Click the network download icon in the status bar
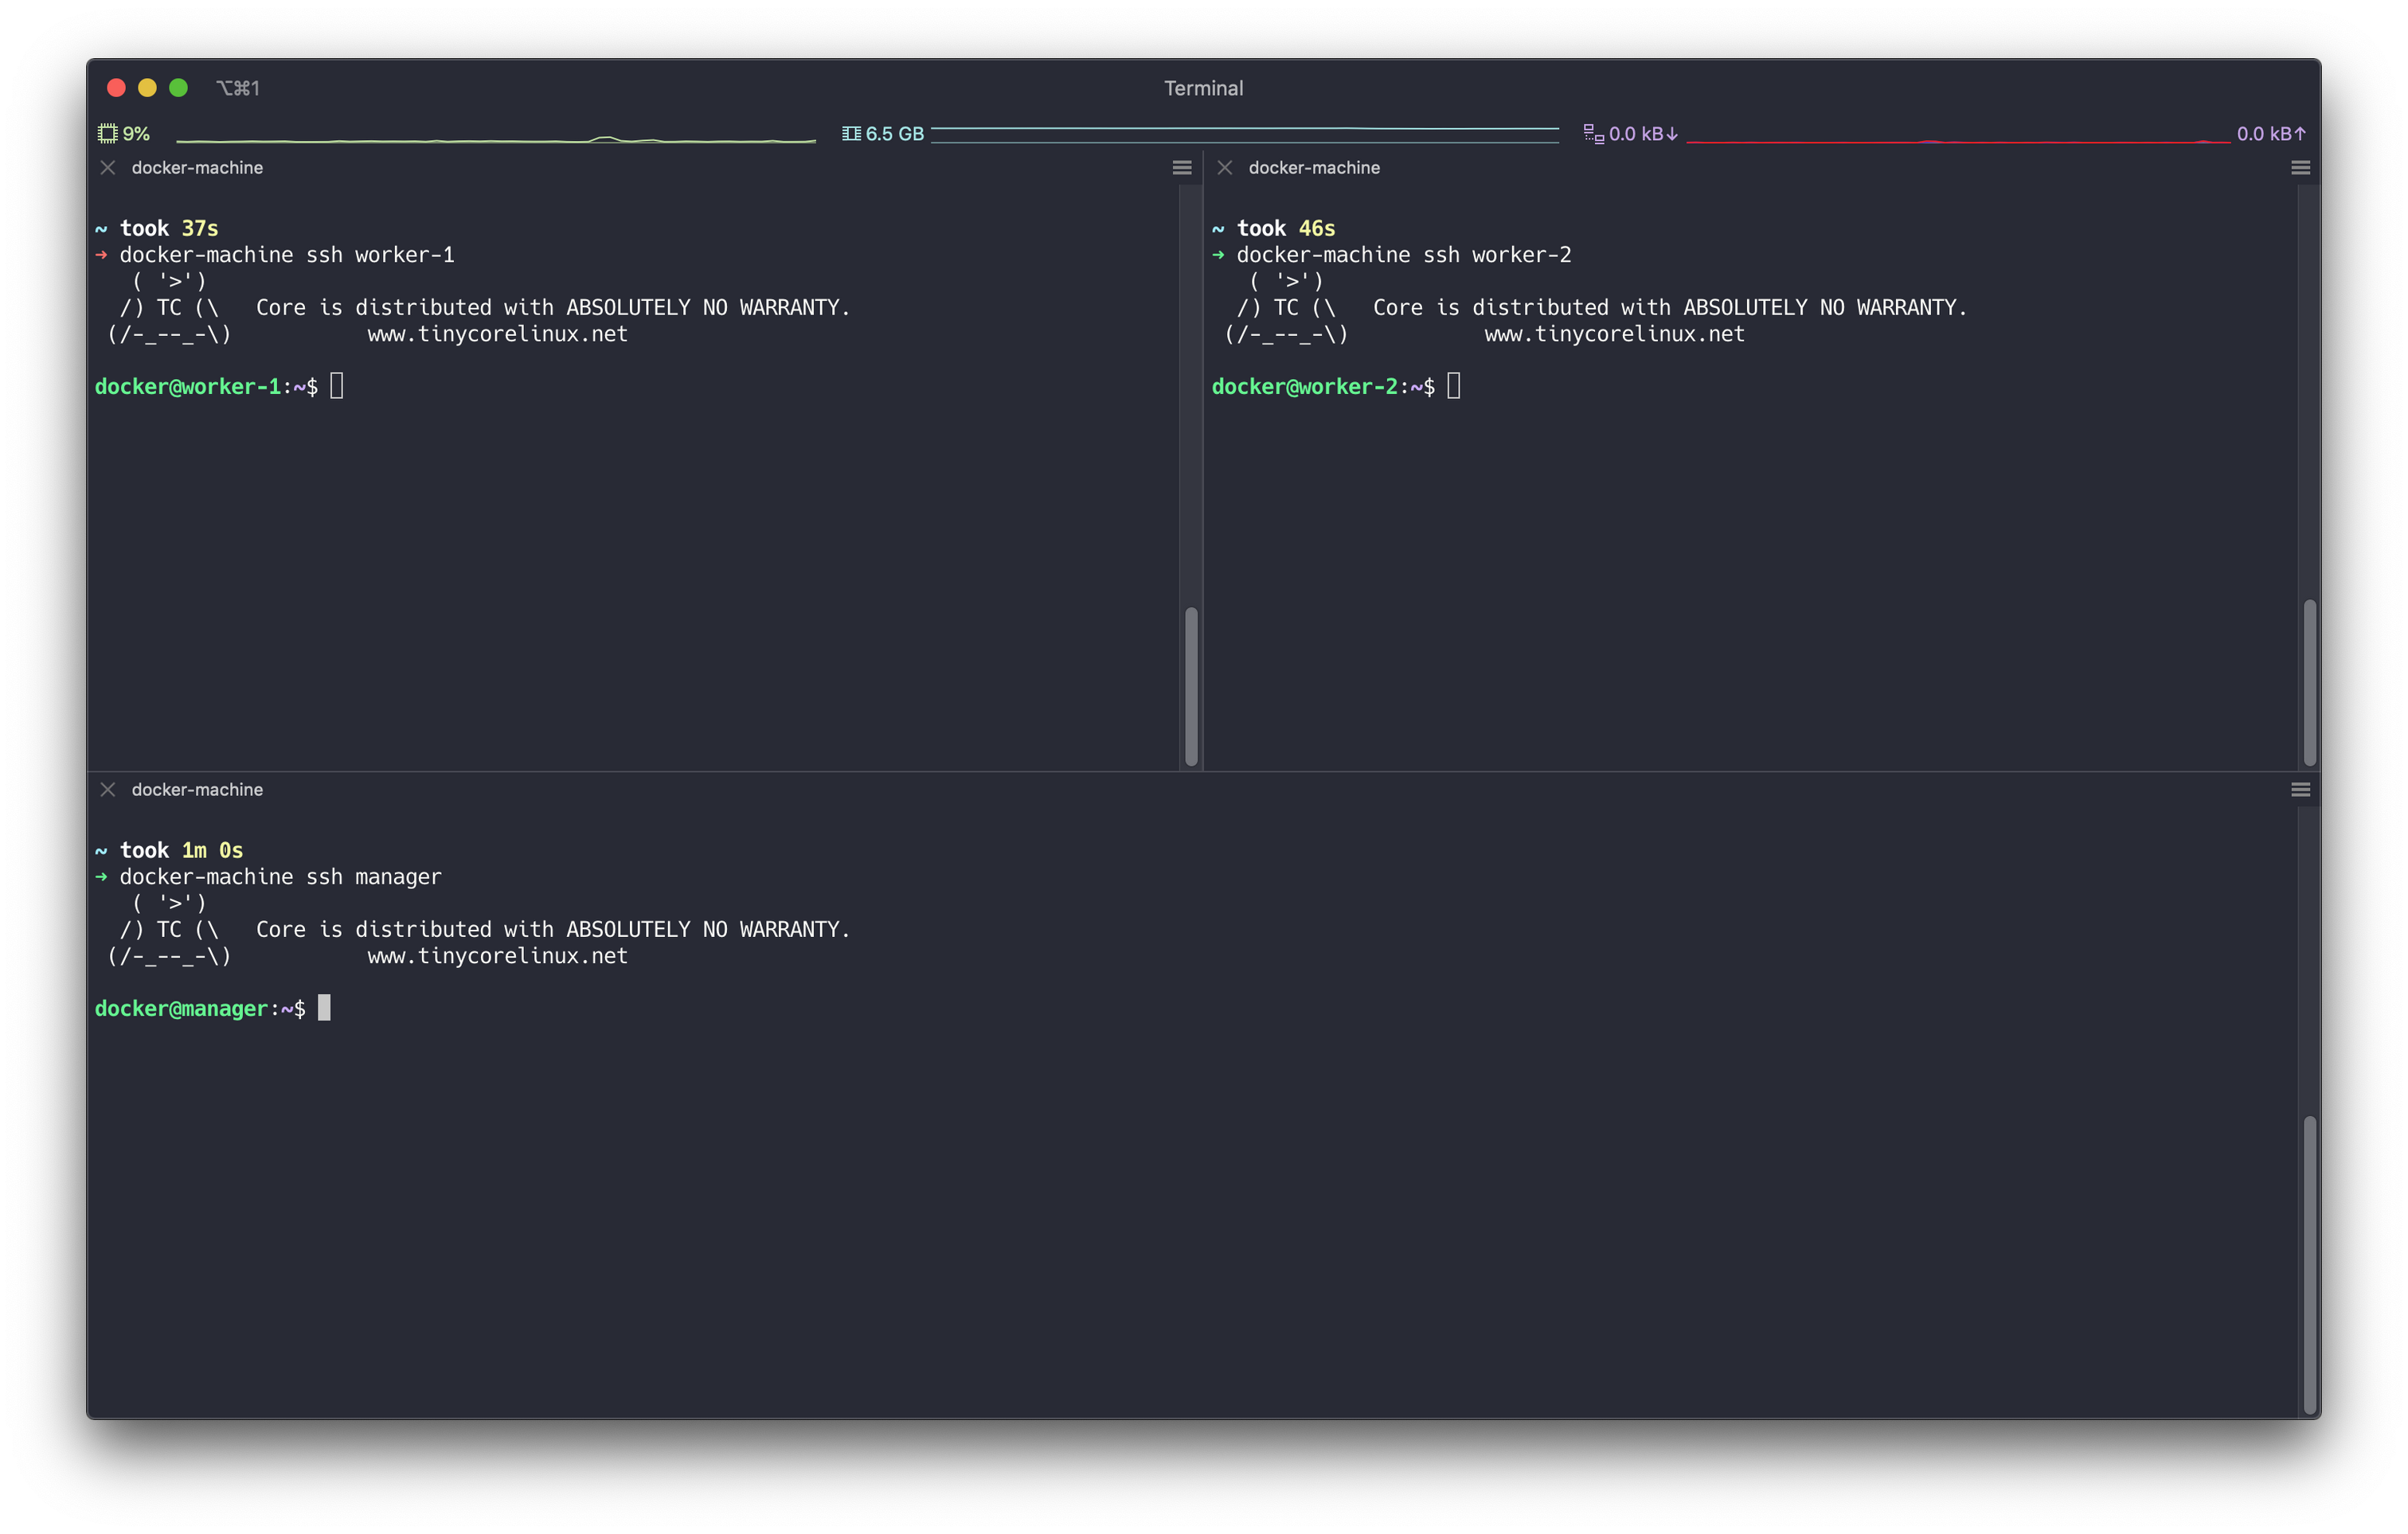The width and height of the screenshot is (2408, 1534). (1593, 132)
